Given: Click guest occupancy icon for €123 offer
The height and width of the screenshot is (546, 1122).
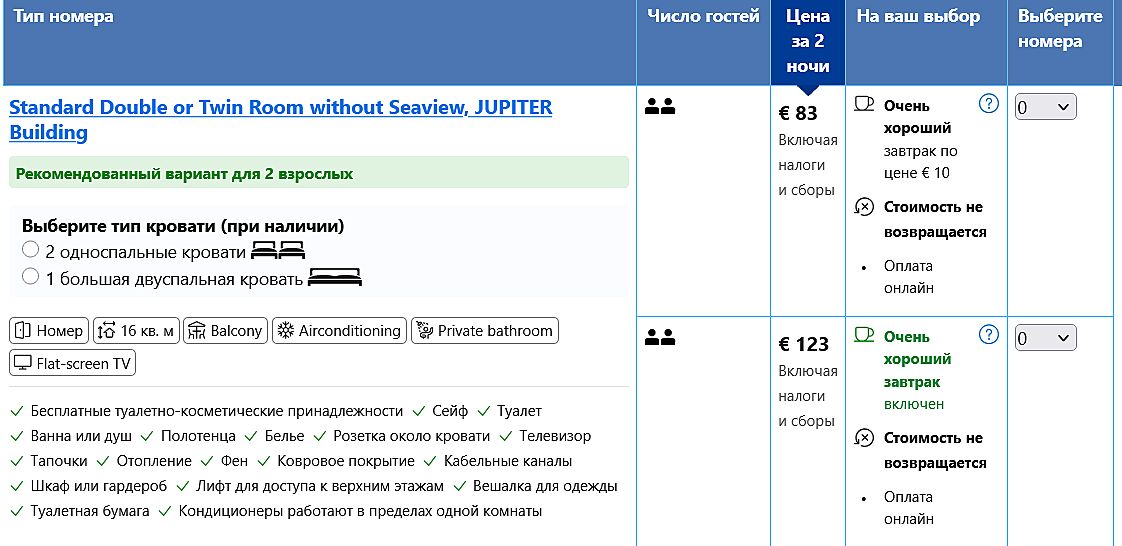Looking at the screenshot, I should [x=660, y=338].
